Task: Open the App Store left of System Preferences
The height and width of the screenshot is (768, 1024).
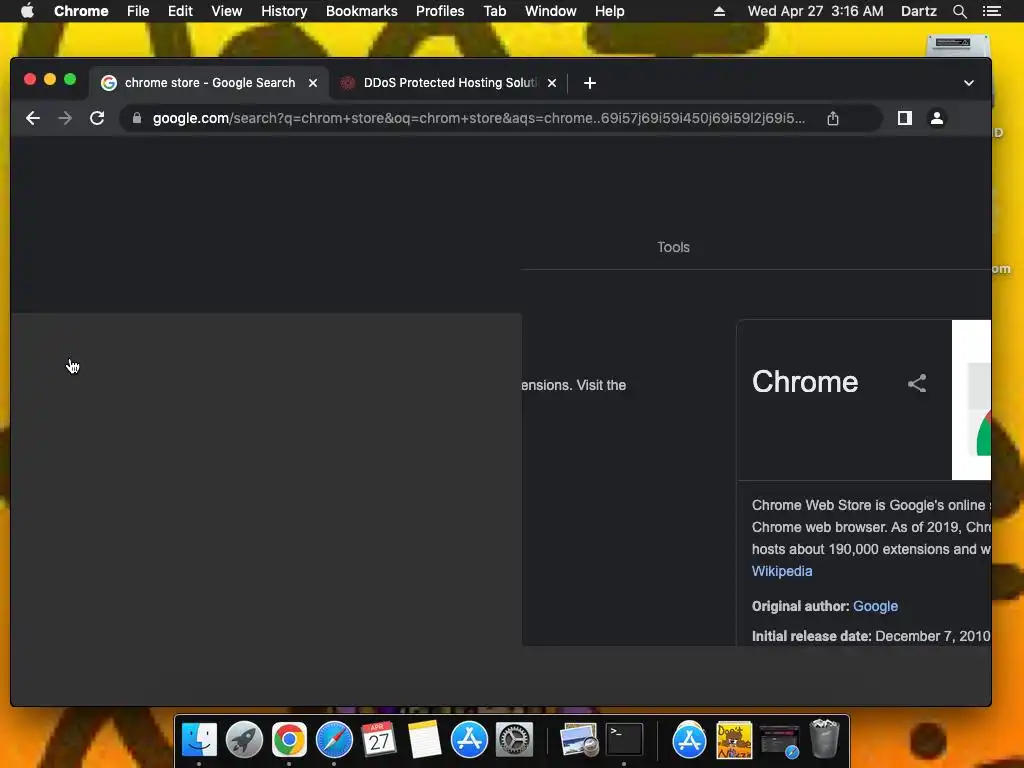Action: point(470,740)
